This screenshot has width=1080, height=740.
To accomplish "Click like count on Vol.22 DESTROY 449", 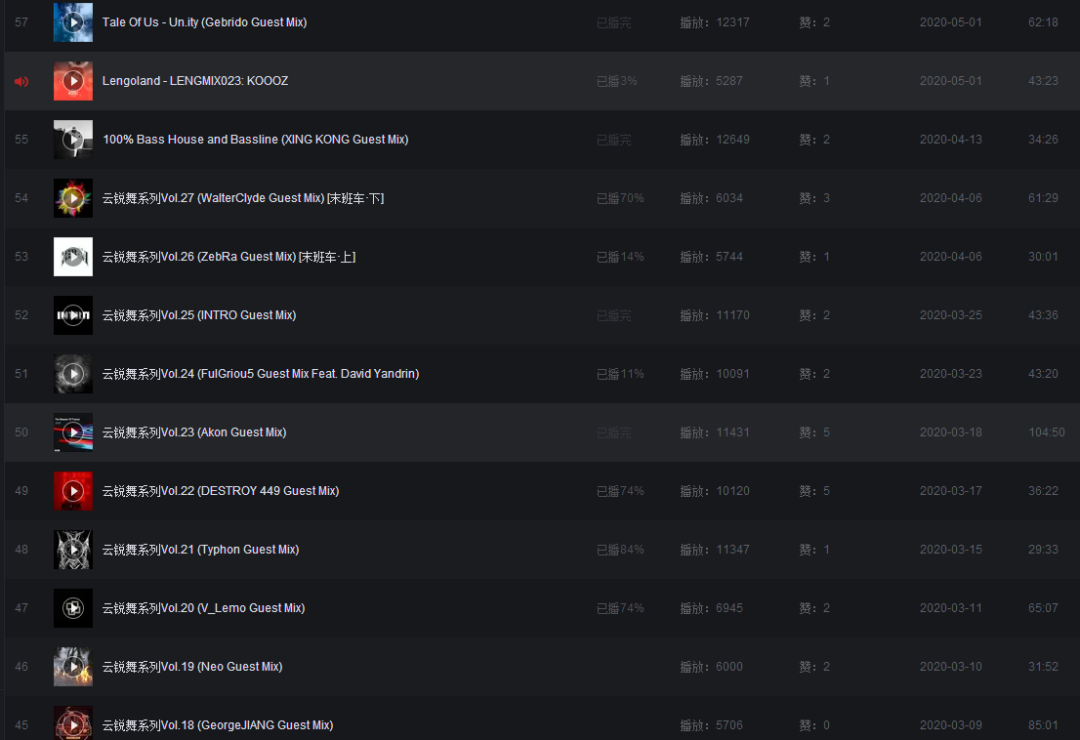I will click(814, 491).
